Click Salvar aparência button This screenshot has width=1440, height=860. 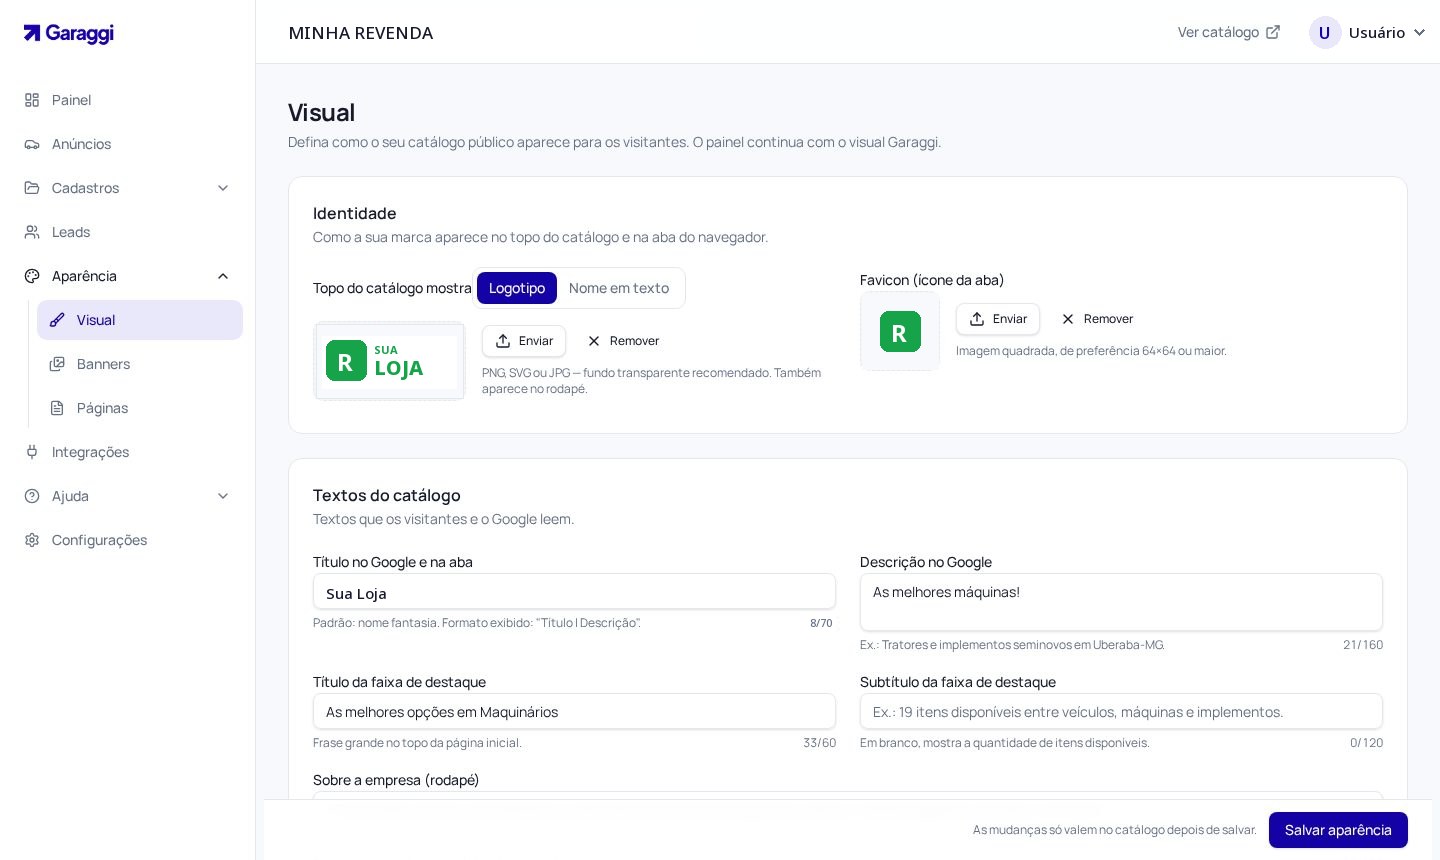click(x=1338, y=830)
